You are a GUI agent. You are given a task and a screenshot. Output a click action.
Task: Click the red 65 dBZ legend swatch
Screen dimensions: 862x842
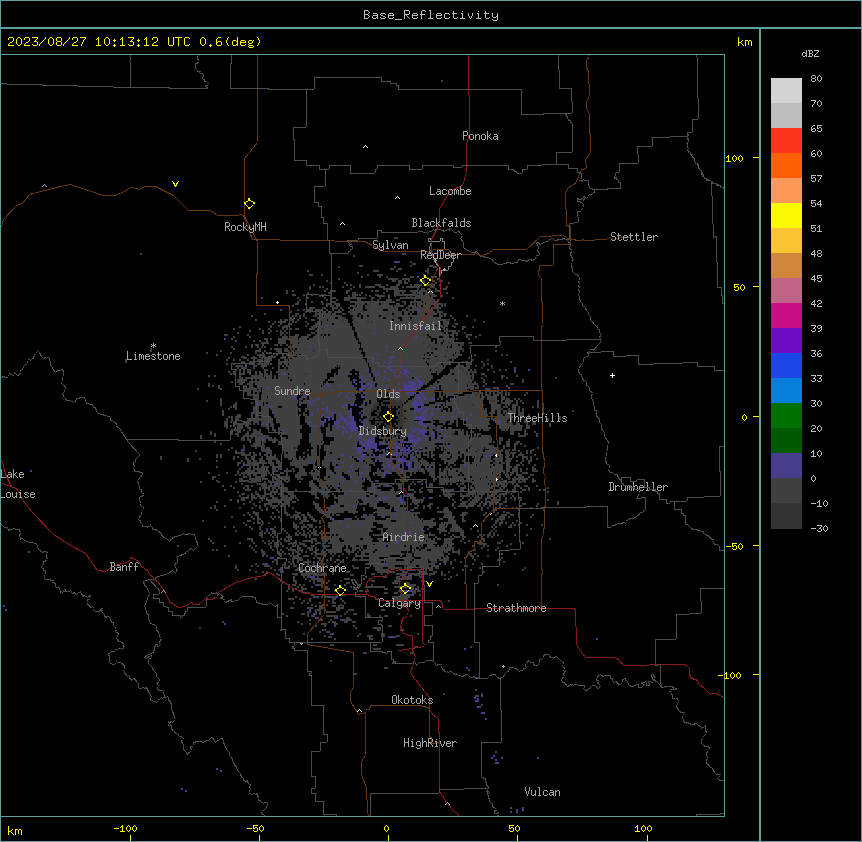(786, 141)
